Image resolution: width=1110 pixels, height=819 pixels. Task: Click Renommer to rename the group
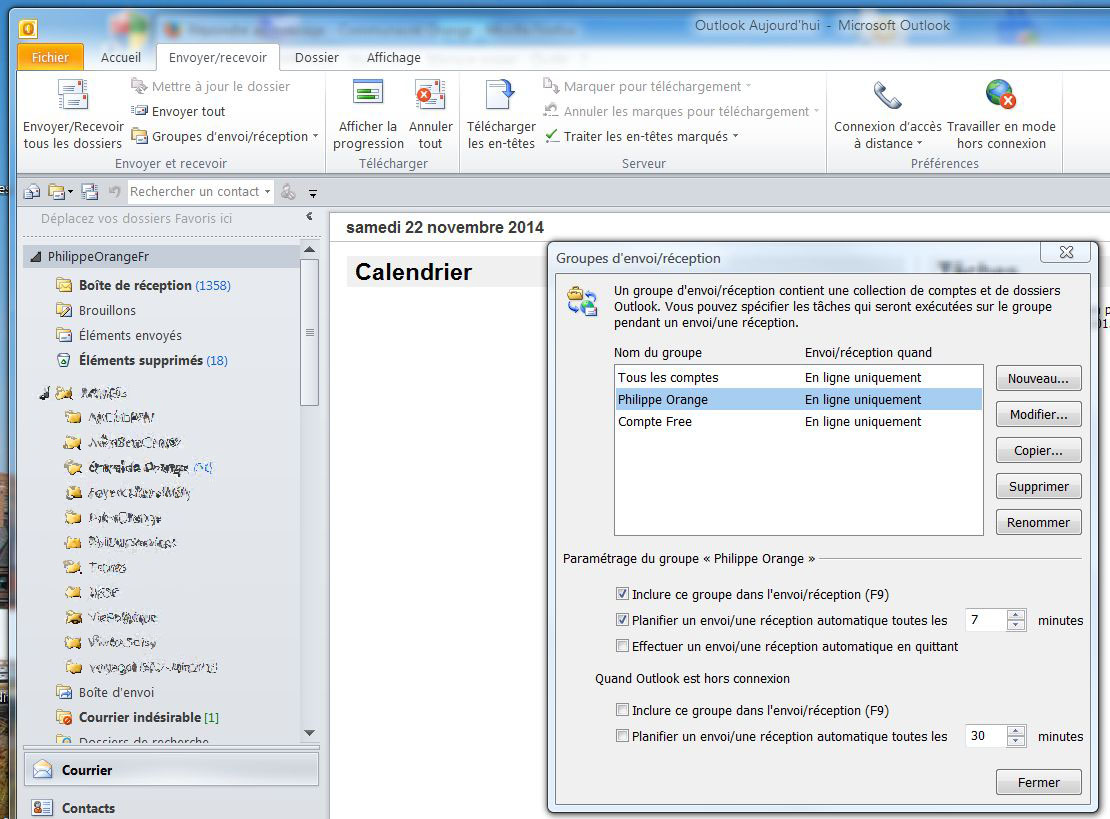point(1037,521)
